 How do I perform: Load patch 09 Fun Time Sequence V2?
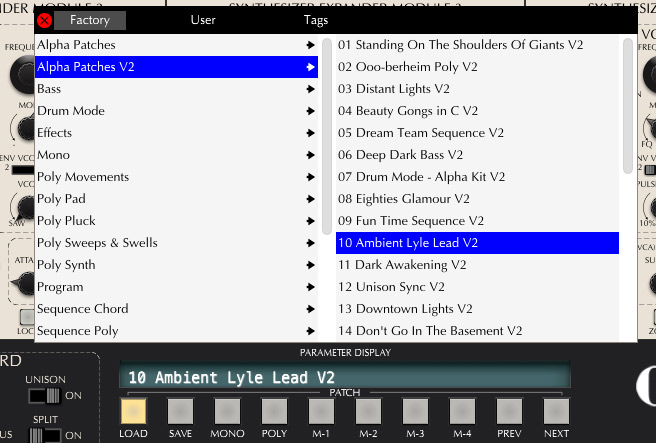(477, 221)
